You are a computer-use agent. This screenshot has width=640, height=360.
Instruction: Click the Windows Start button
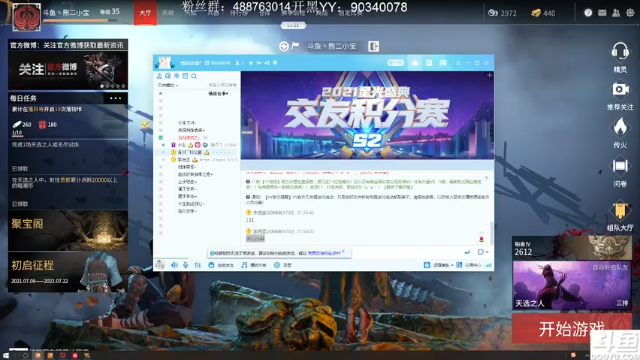click(6, 356)
